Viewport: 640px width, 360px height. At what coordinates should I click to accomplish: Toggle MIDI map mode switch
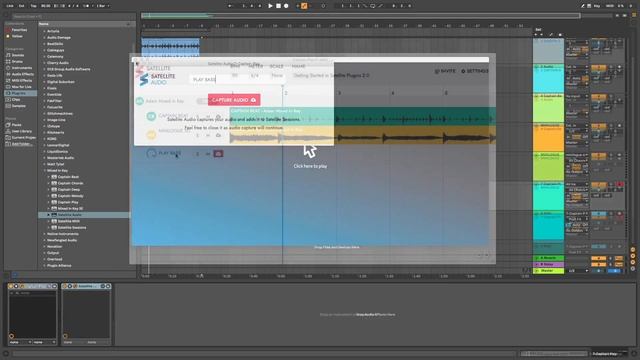(610, 6)
